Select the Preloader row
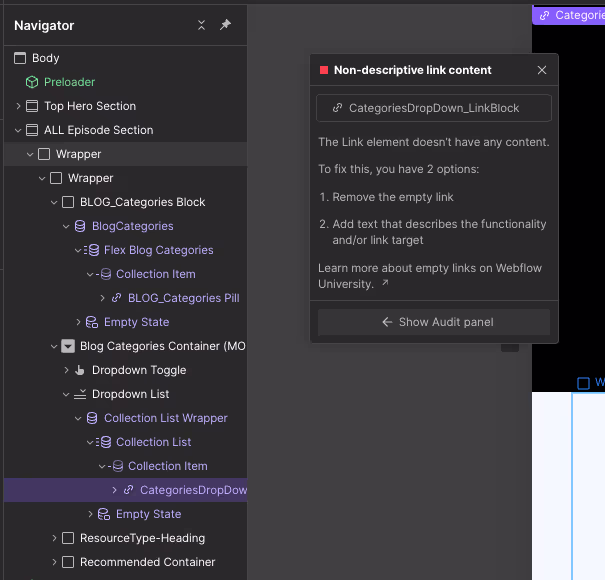Image resolution: width=605 pixels, height=580 pixels. (125, 82)
